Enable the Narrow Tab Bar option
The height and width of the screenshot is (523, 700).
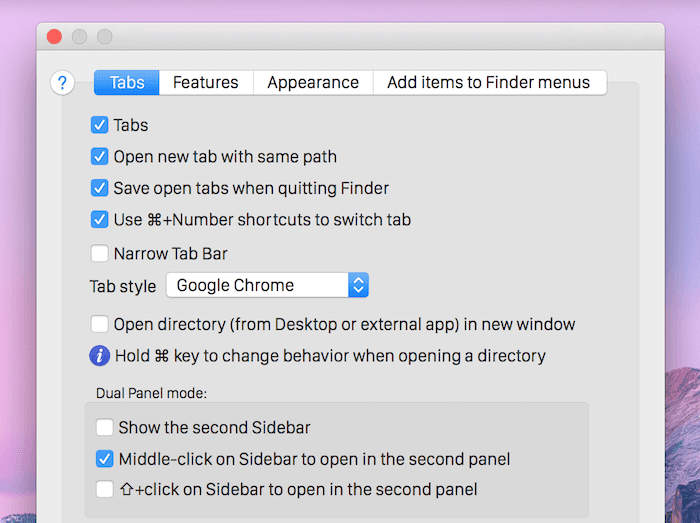pos(99,253)
